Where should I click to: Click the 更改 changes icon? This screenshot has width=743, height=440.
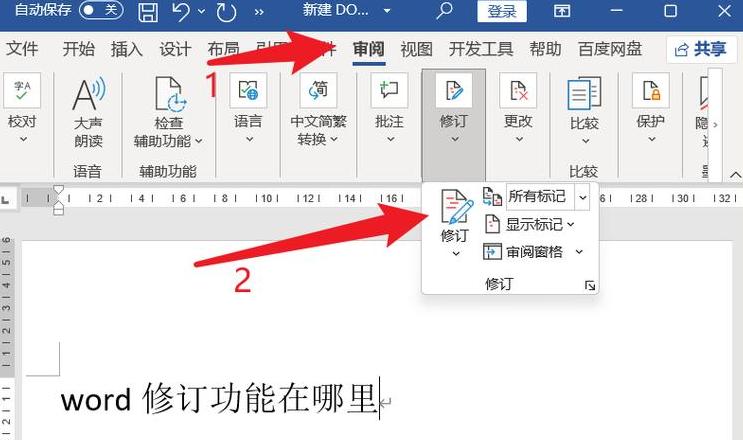(x=518, y=90)
